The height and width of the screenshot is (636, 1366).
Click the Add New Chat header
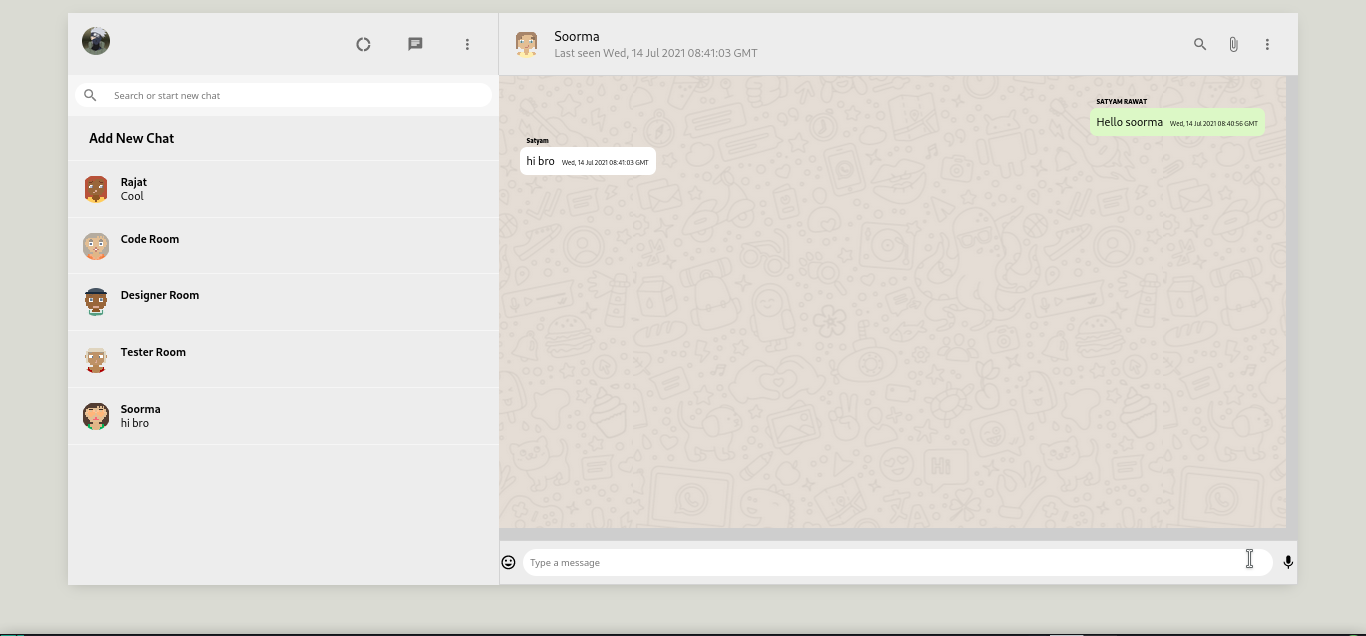pos(131,138)
